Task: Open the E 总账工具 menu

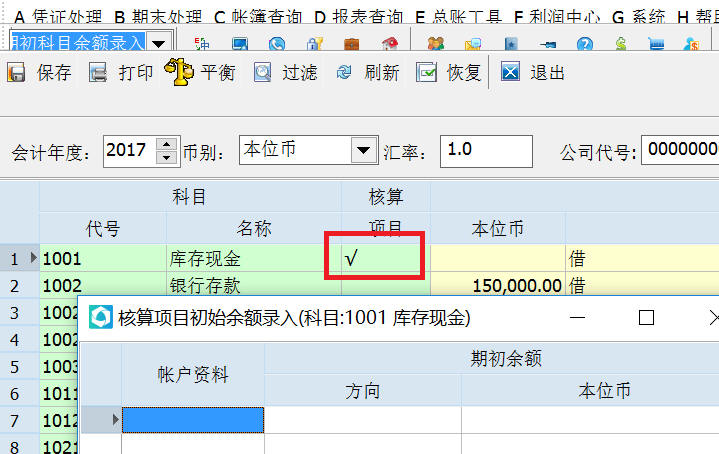Action: pos(458,17)
